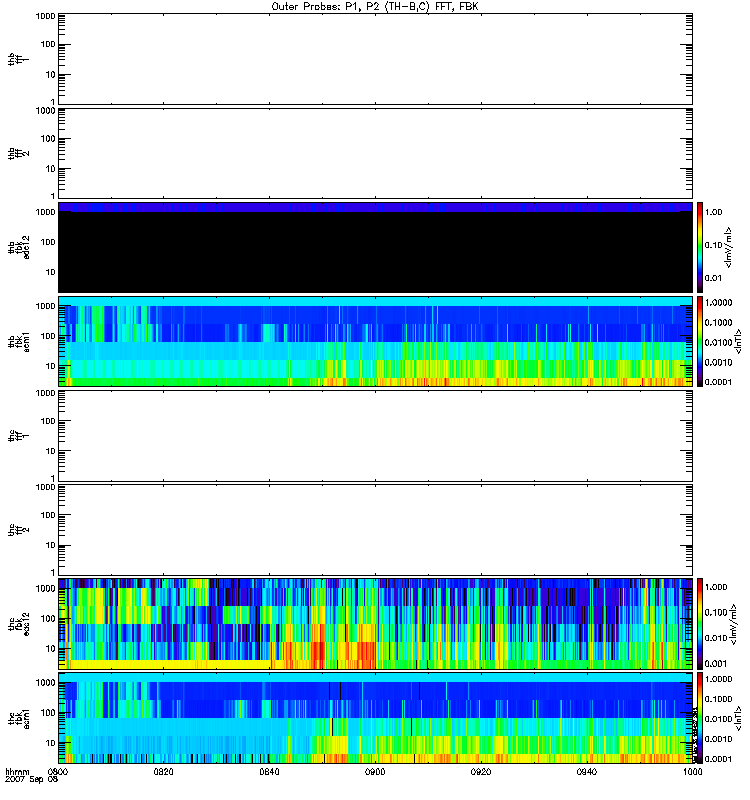Click the 0800 time axis label
The width and height of the screenshot is (750, 800).
click(x=58, y=772)
